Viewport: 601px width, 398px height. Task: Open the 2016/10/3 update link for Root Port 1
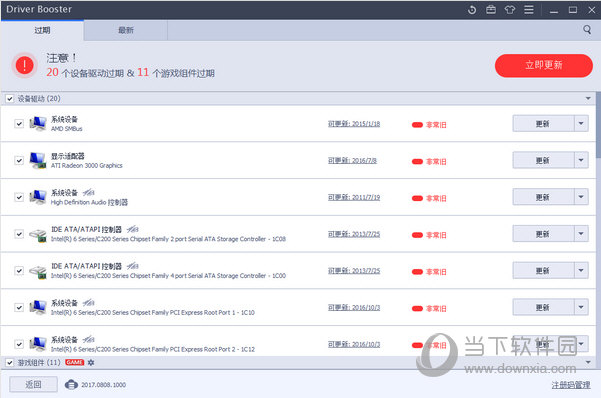[354, 308]
